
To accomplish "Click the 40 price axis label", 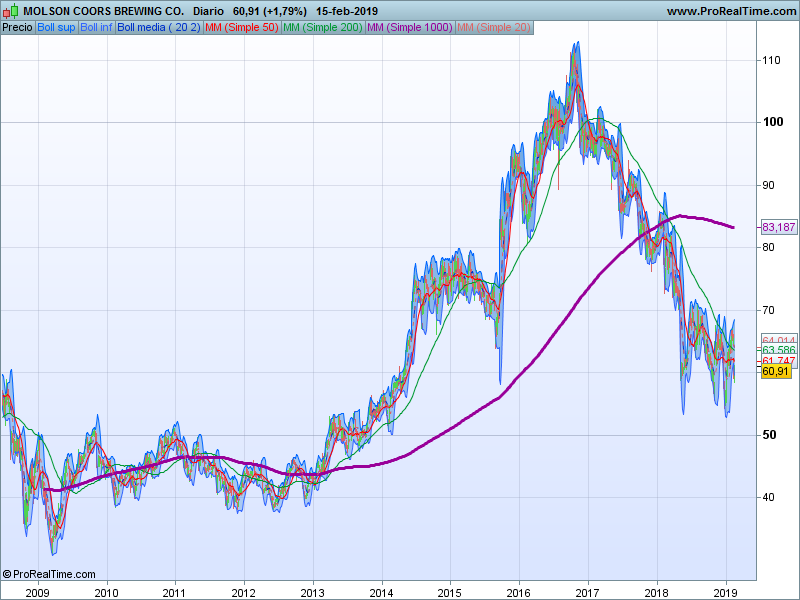I will tap(768, 497).
